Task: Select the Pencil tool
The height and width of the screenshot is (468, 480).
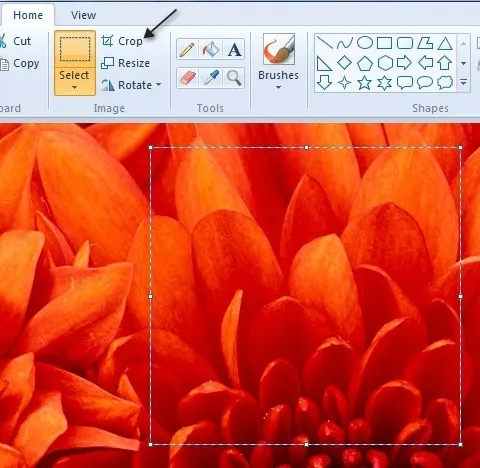Action: (187, 50)
